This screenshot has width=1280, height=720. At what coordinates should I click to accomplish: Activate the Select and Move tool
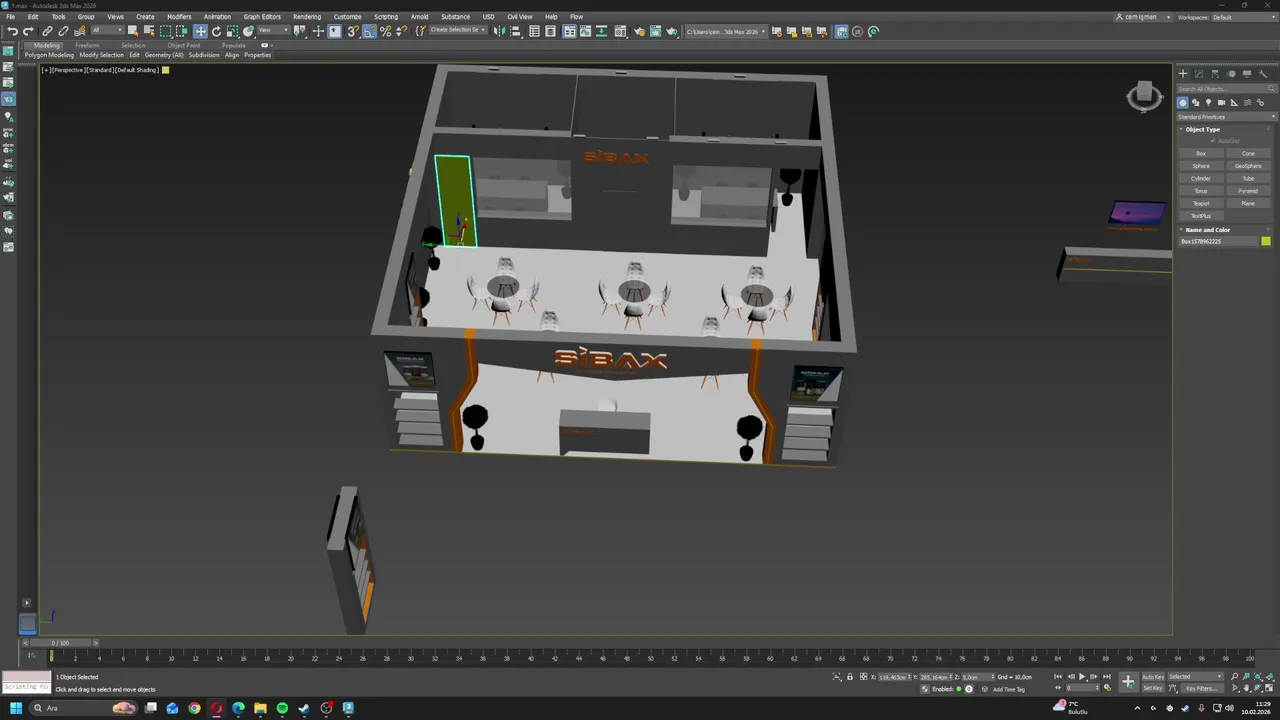click(x=200, y=31)
